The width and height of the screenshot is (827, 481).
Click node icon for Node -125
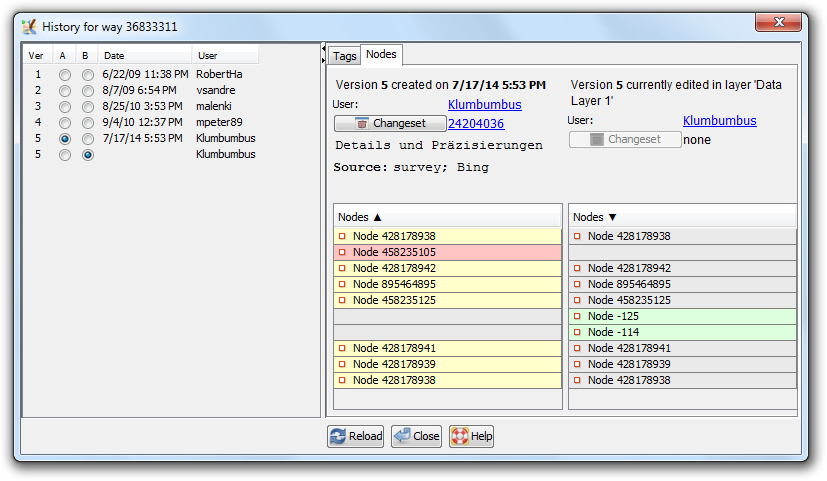coord(577,316)
